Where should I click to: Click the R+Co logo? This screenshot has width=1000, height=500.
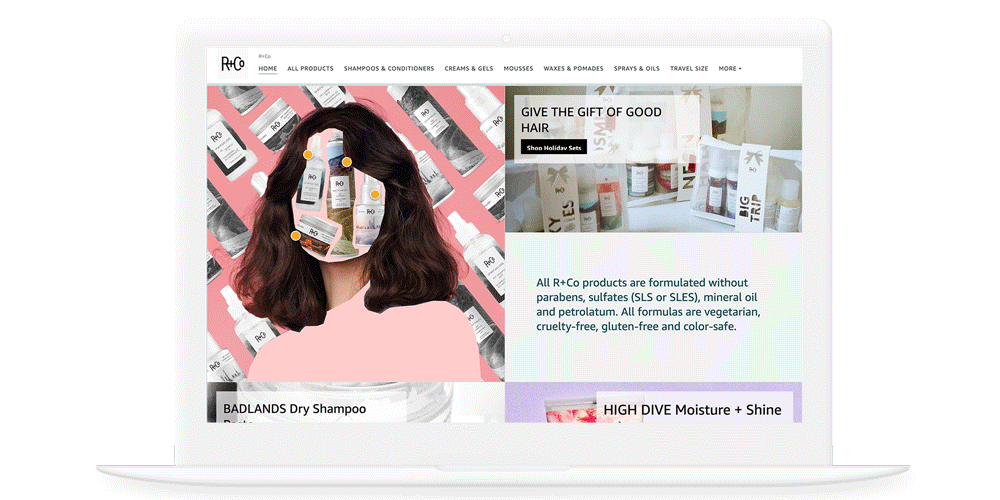[232, 64]
